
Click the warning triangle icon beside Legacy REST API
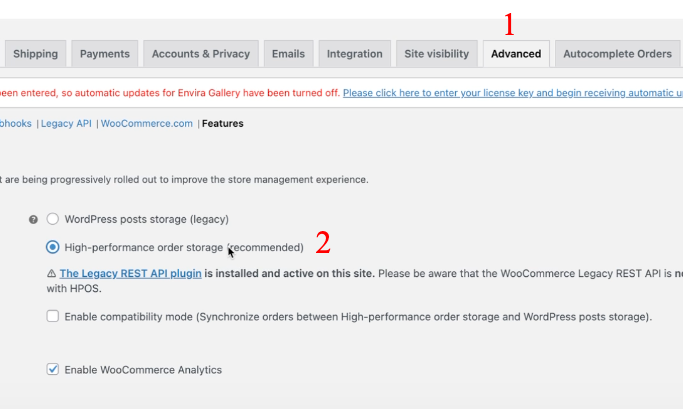[51, 274]
